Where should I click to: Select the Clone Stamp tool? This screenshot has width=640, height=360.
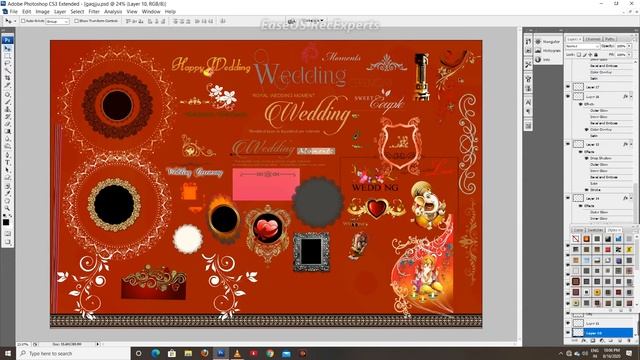pyautogui.click(x=7, y=109)
